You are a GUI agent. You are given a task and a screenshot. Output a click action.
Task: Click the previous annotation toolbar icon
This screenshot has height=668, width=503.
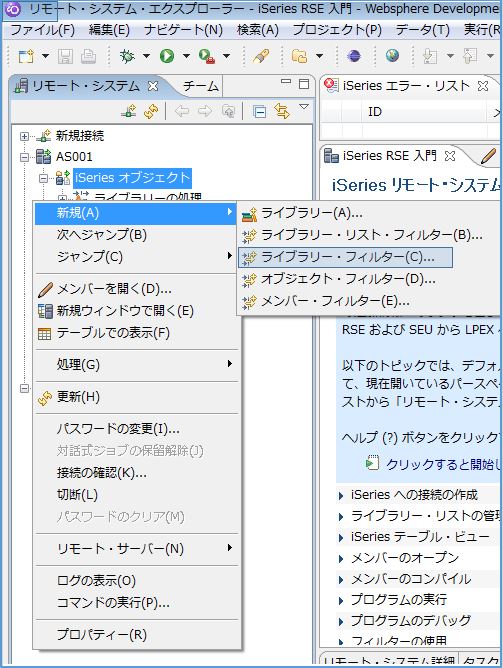470,56
